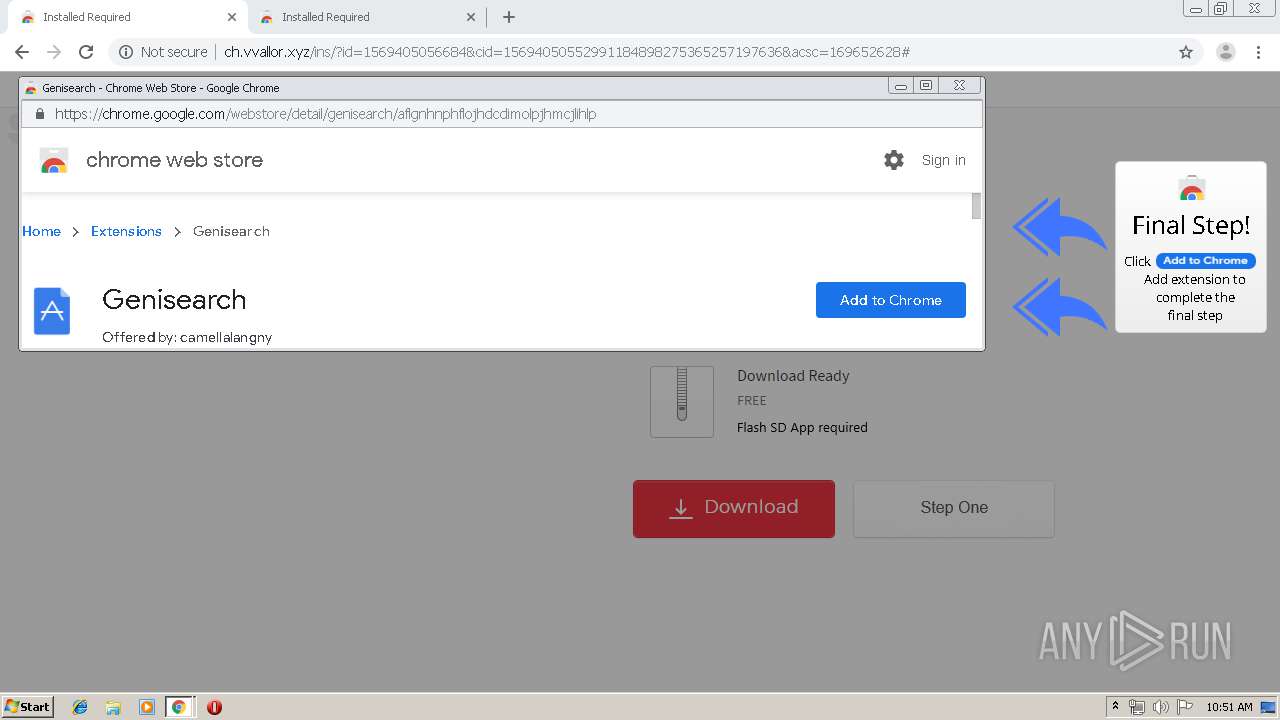Click the main browser address bar URL
Screen dimensions: 1280x720
click(x=566, y=52)
